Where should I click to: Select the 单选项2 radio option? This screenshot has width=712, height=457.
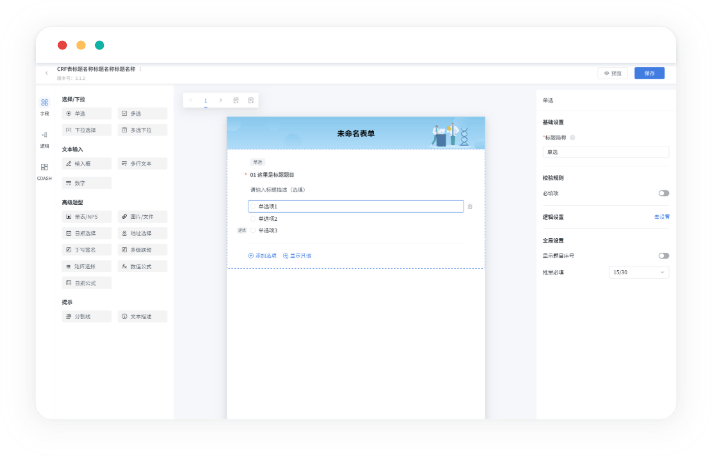268,219
